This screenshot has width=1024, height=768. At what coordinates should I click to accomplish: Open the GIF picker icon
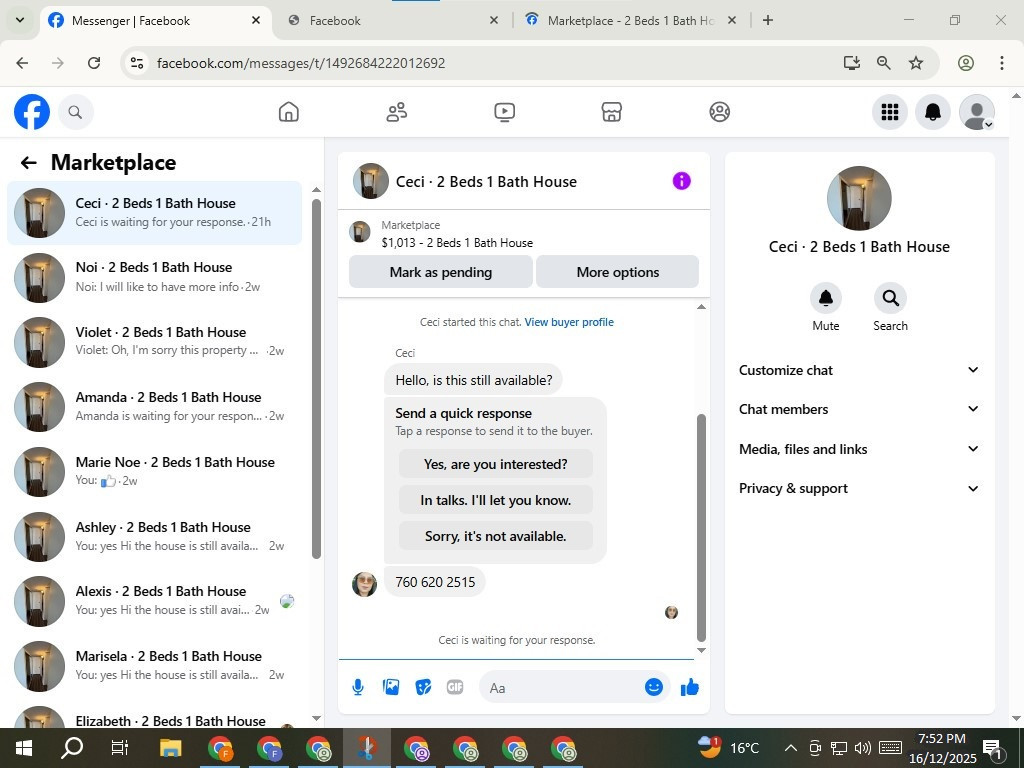(x=455, y=687)
